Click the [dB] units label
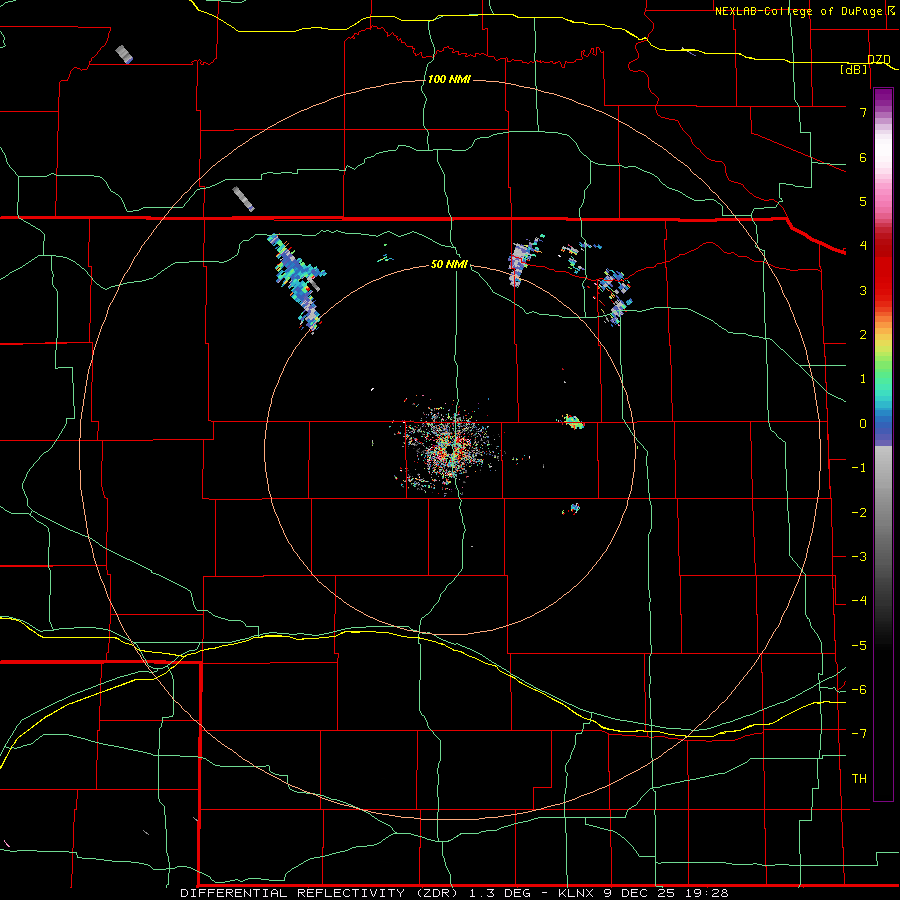The width and height of the screenshot is (900, 900). pyautogui.click(x=854, y=70)
